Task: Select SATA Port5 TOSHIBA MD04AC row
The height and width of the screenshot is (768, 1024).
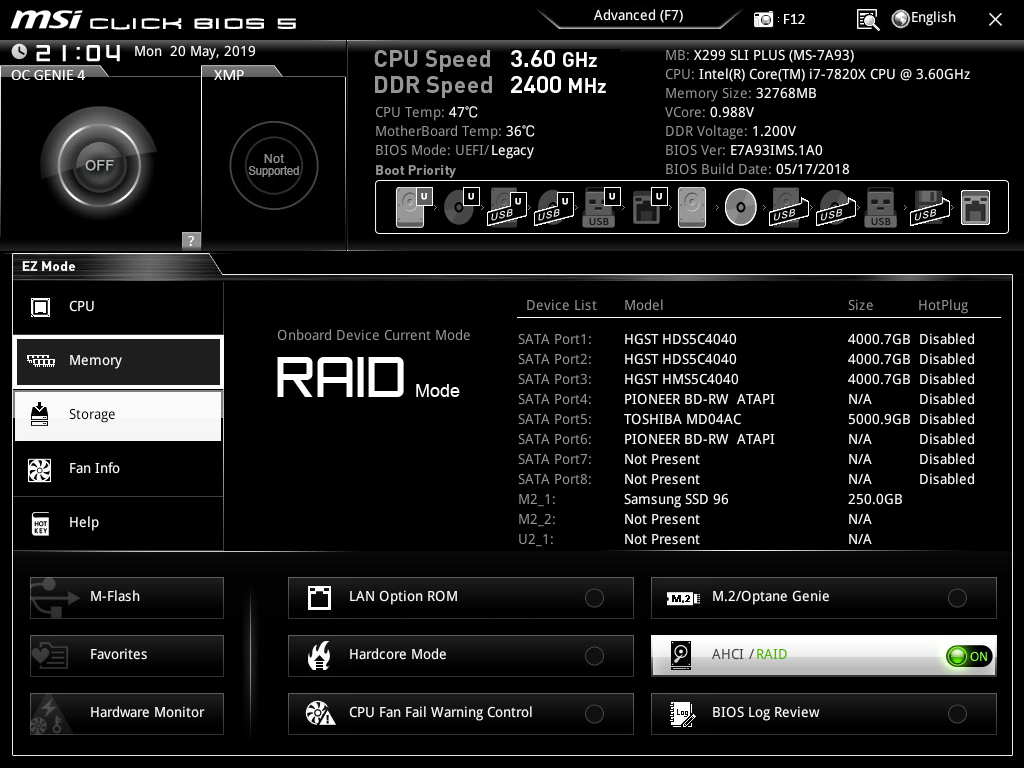Action: 746,419
